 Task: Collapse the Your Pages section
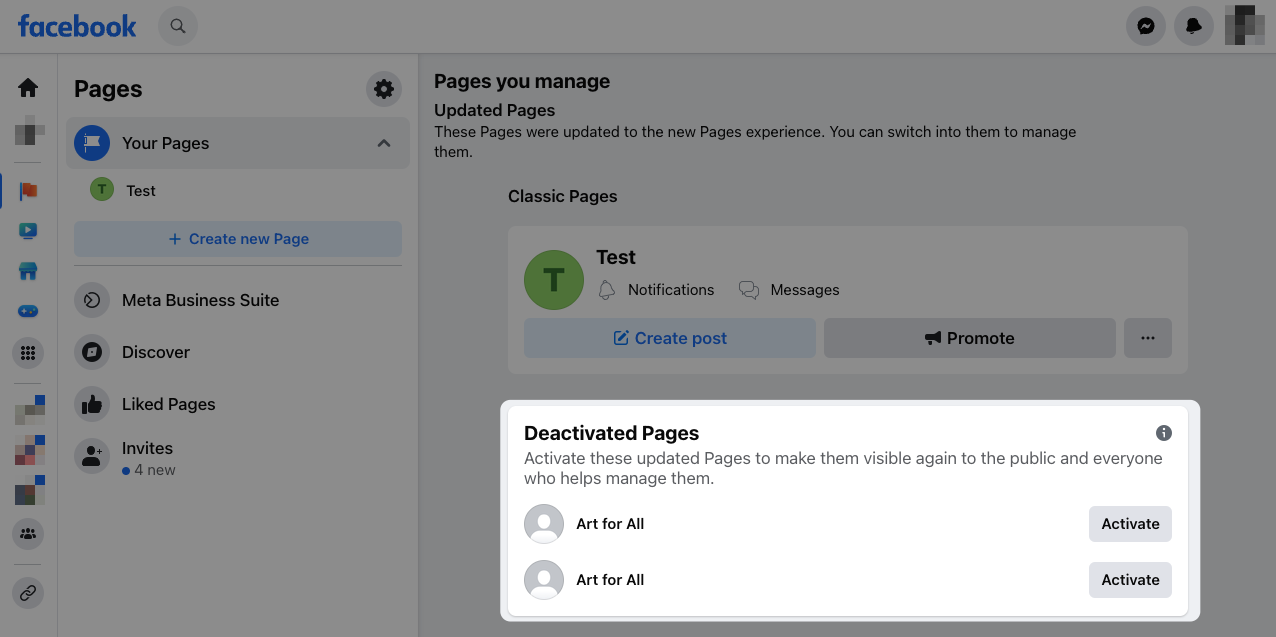[383, 143]
